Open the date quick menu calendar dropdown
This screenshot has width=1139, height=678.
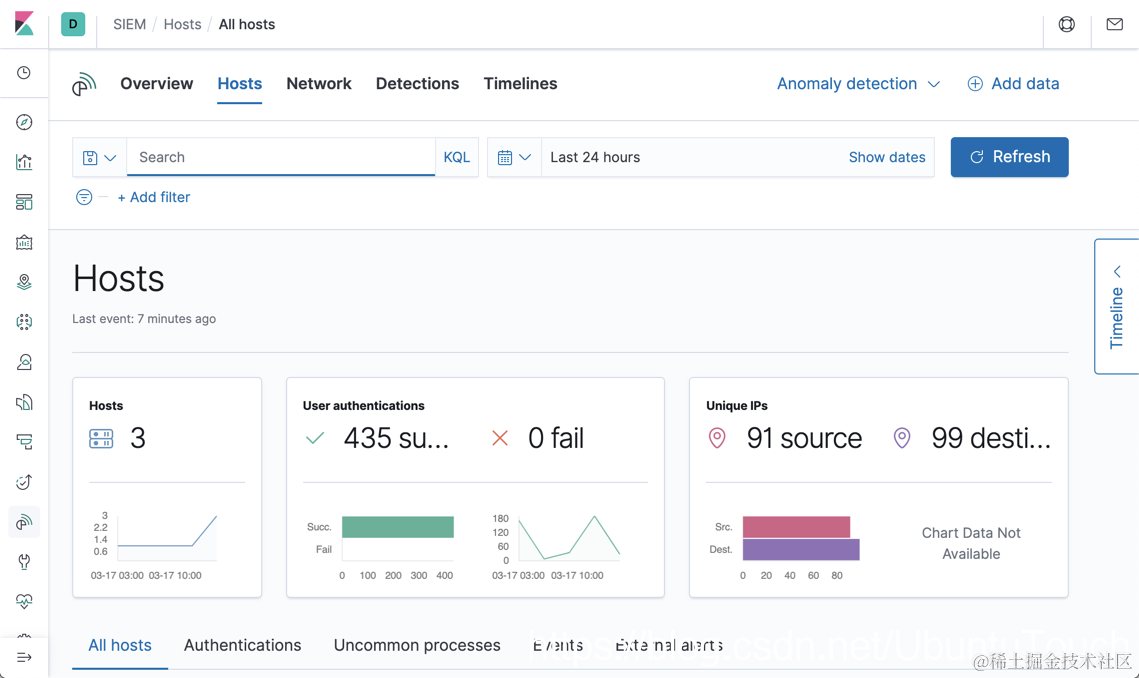point(514,157)
